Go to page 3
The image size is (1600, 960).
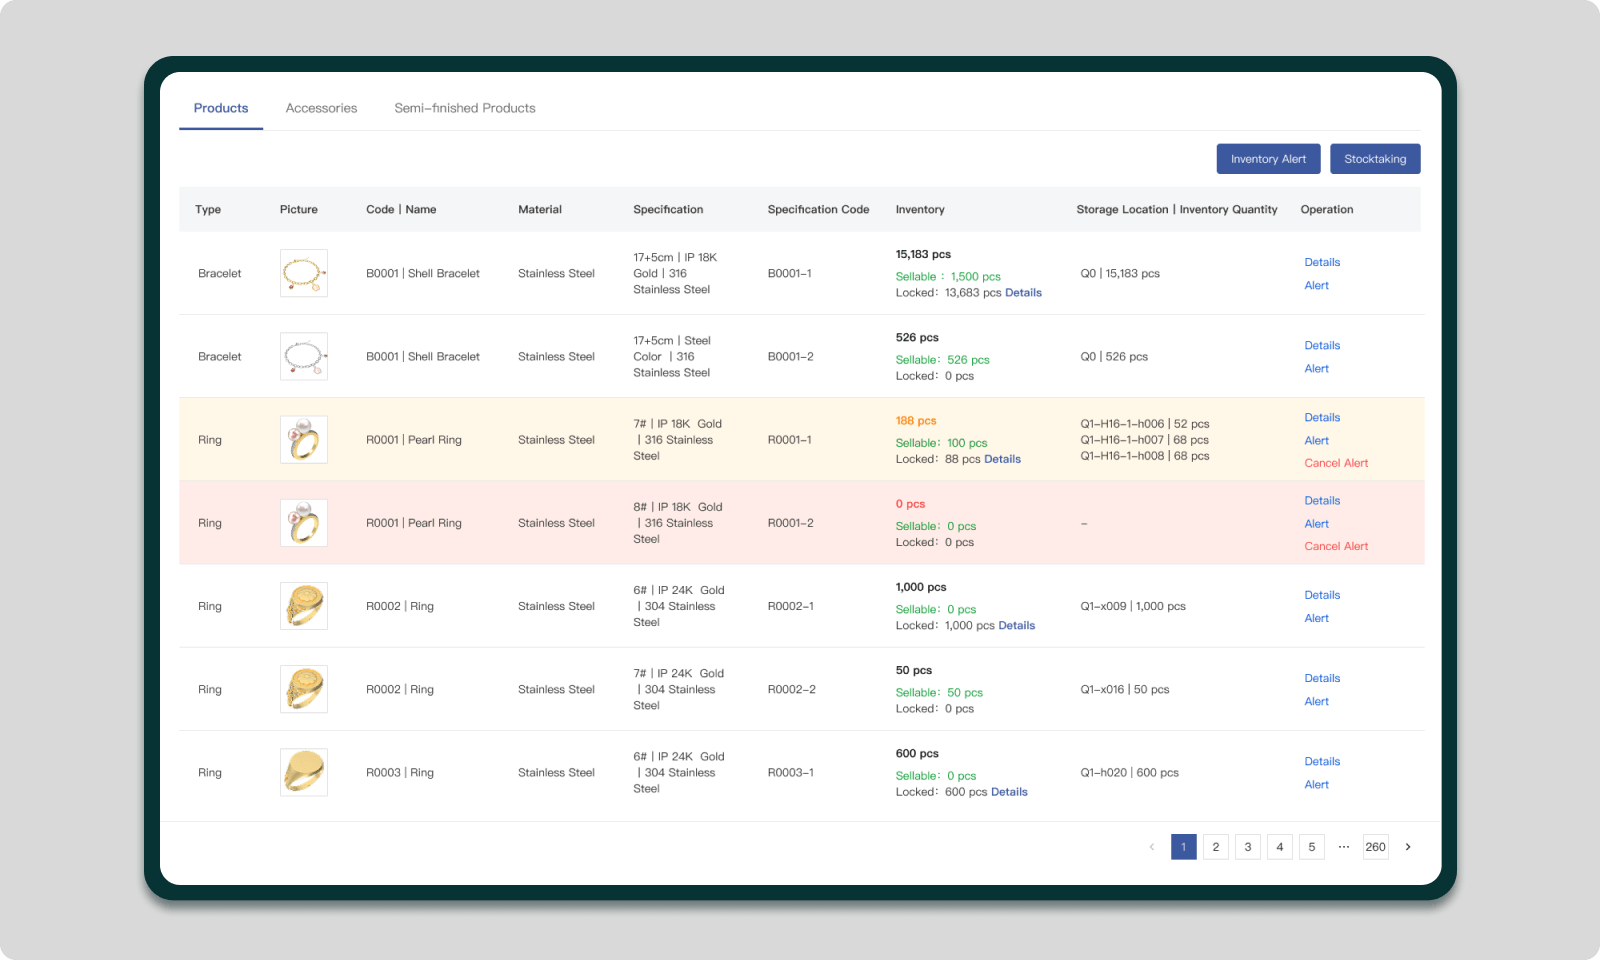click(x=1248, y=847)
